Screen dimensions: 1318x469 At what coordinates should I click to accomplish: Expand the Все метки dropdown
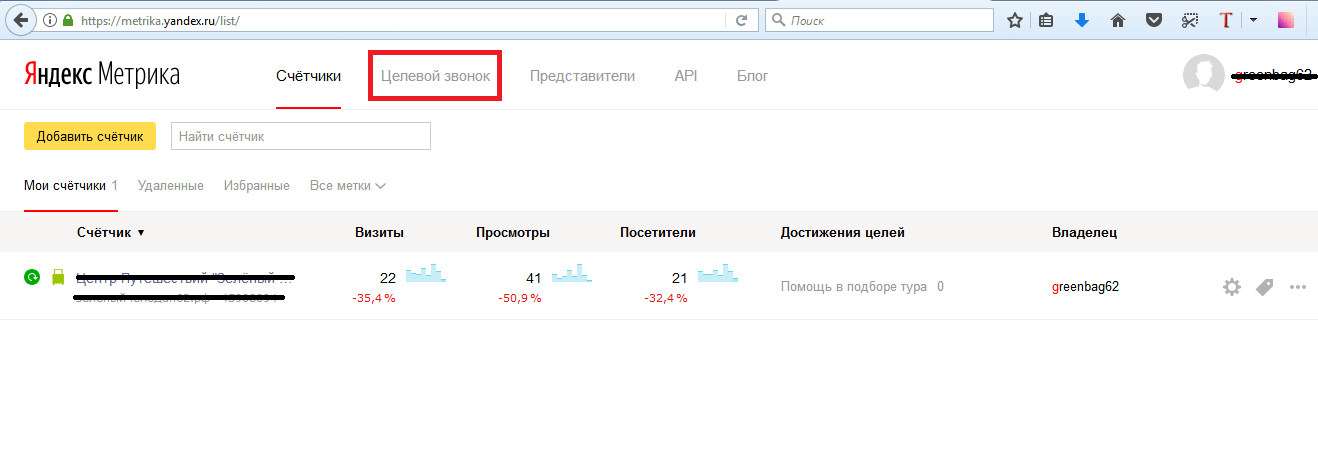(348, 186)
